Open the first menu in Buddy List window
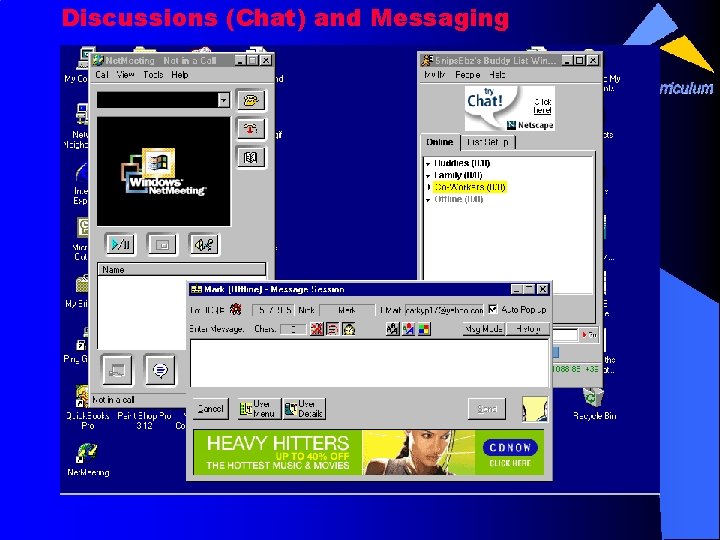 [x=435, y=74]
